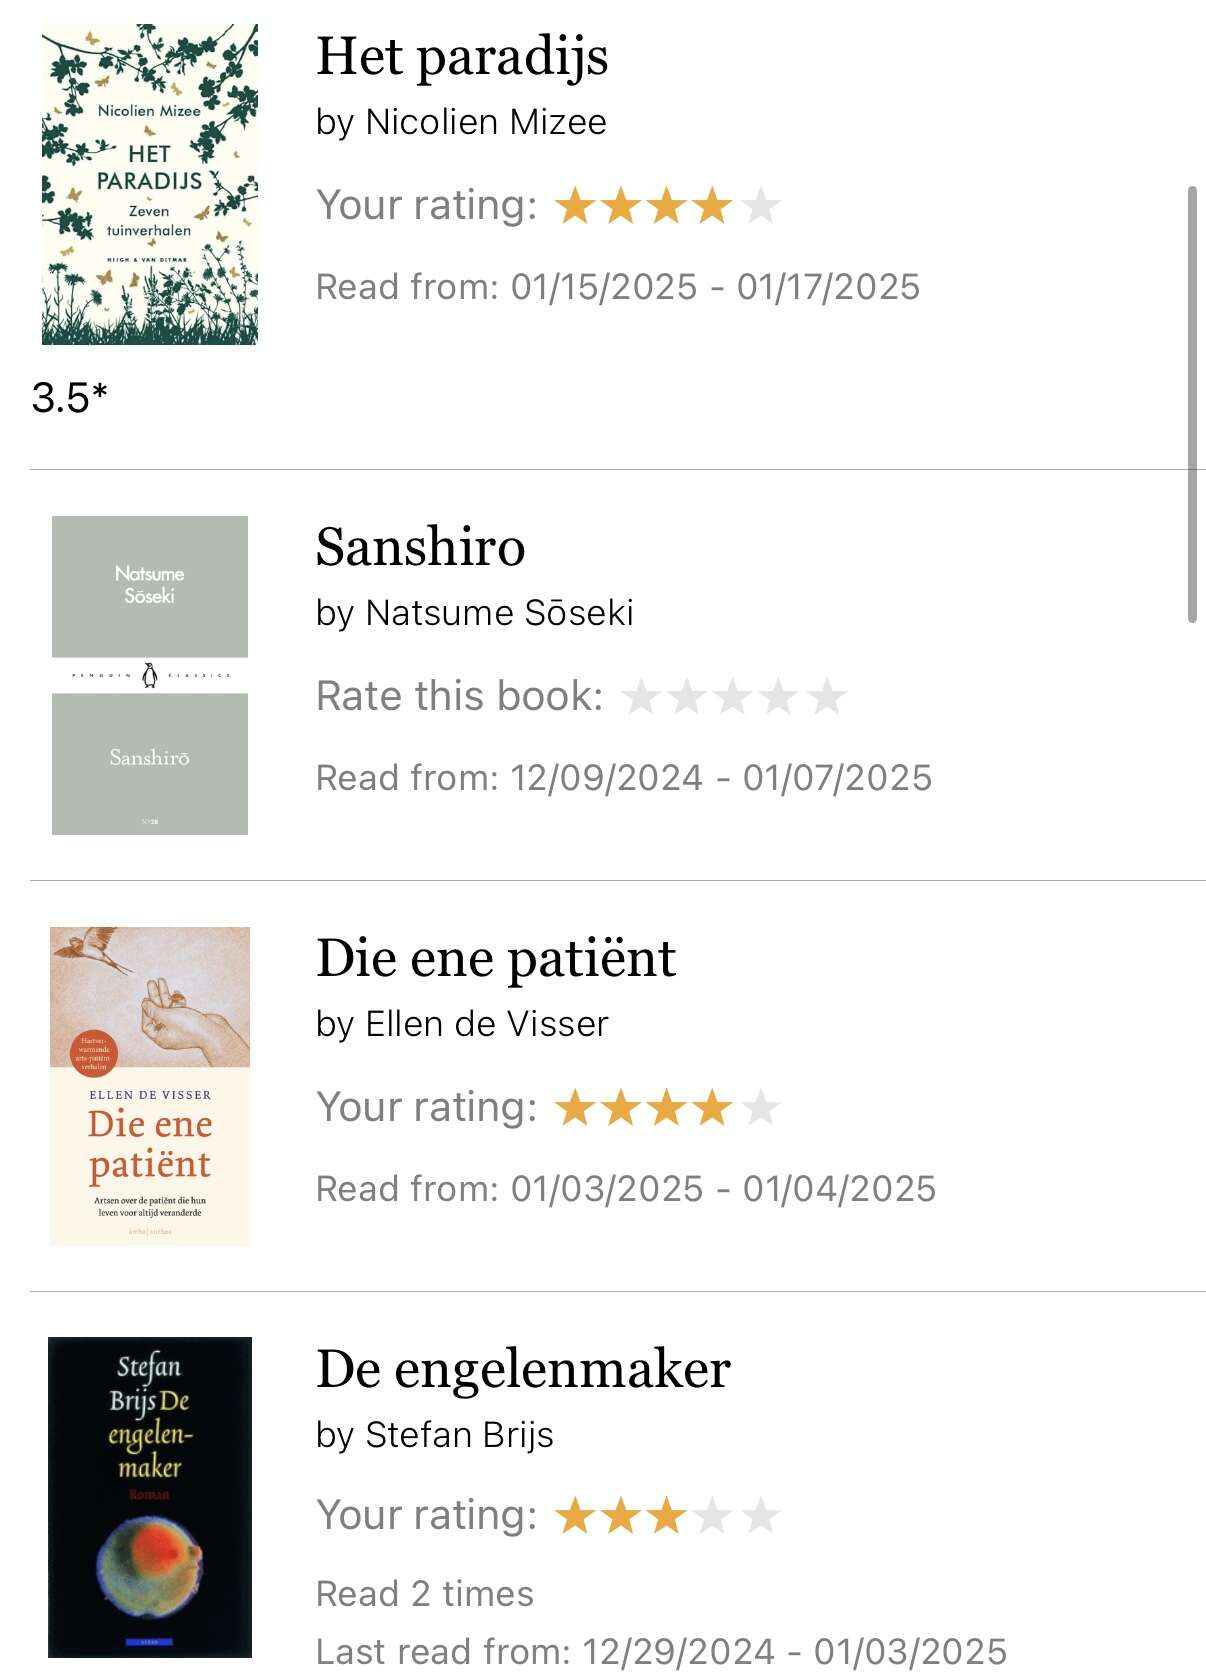1206x1680 pixels.
Task: Click the vertical scrollbar on the right
Action: click(x=1192, y=404)
